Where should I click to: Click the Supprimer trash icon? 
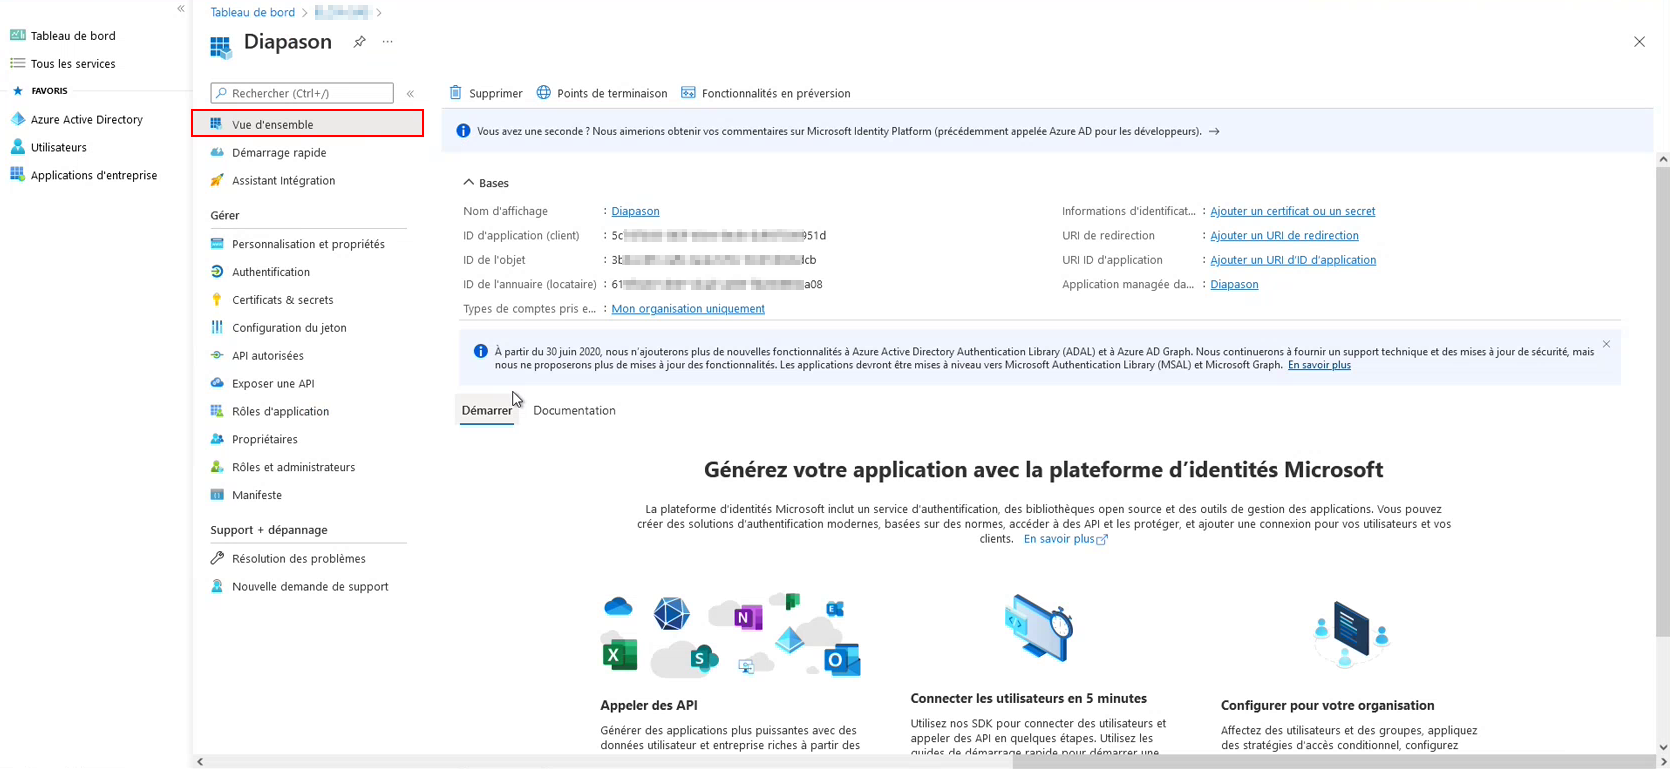tap(456, 93)
